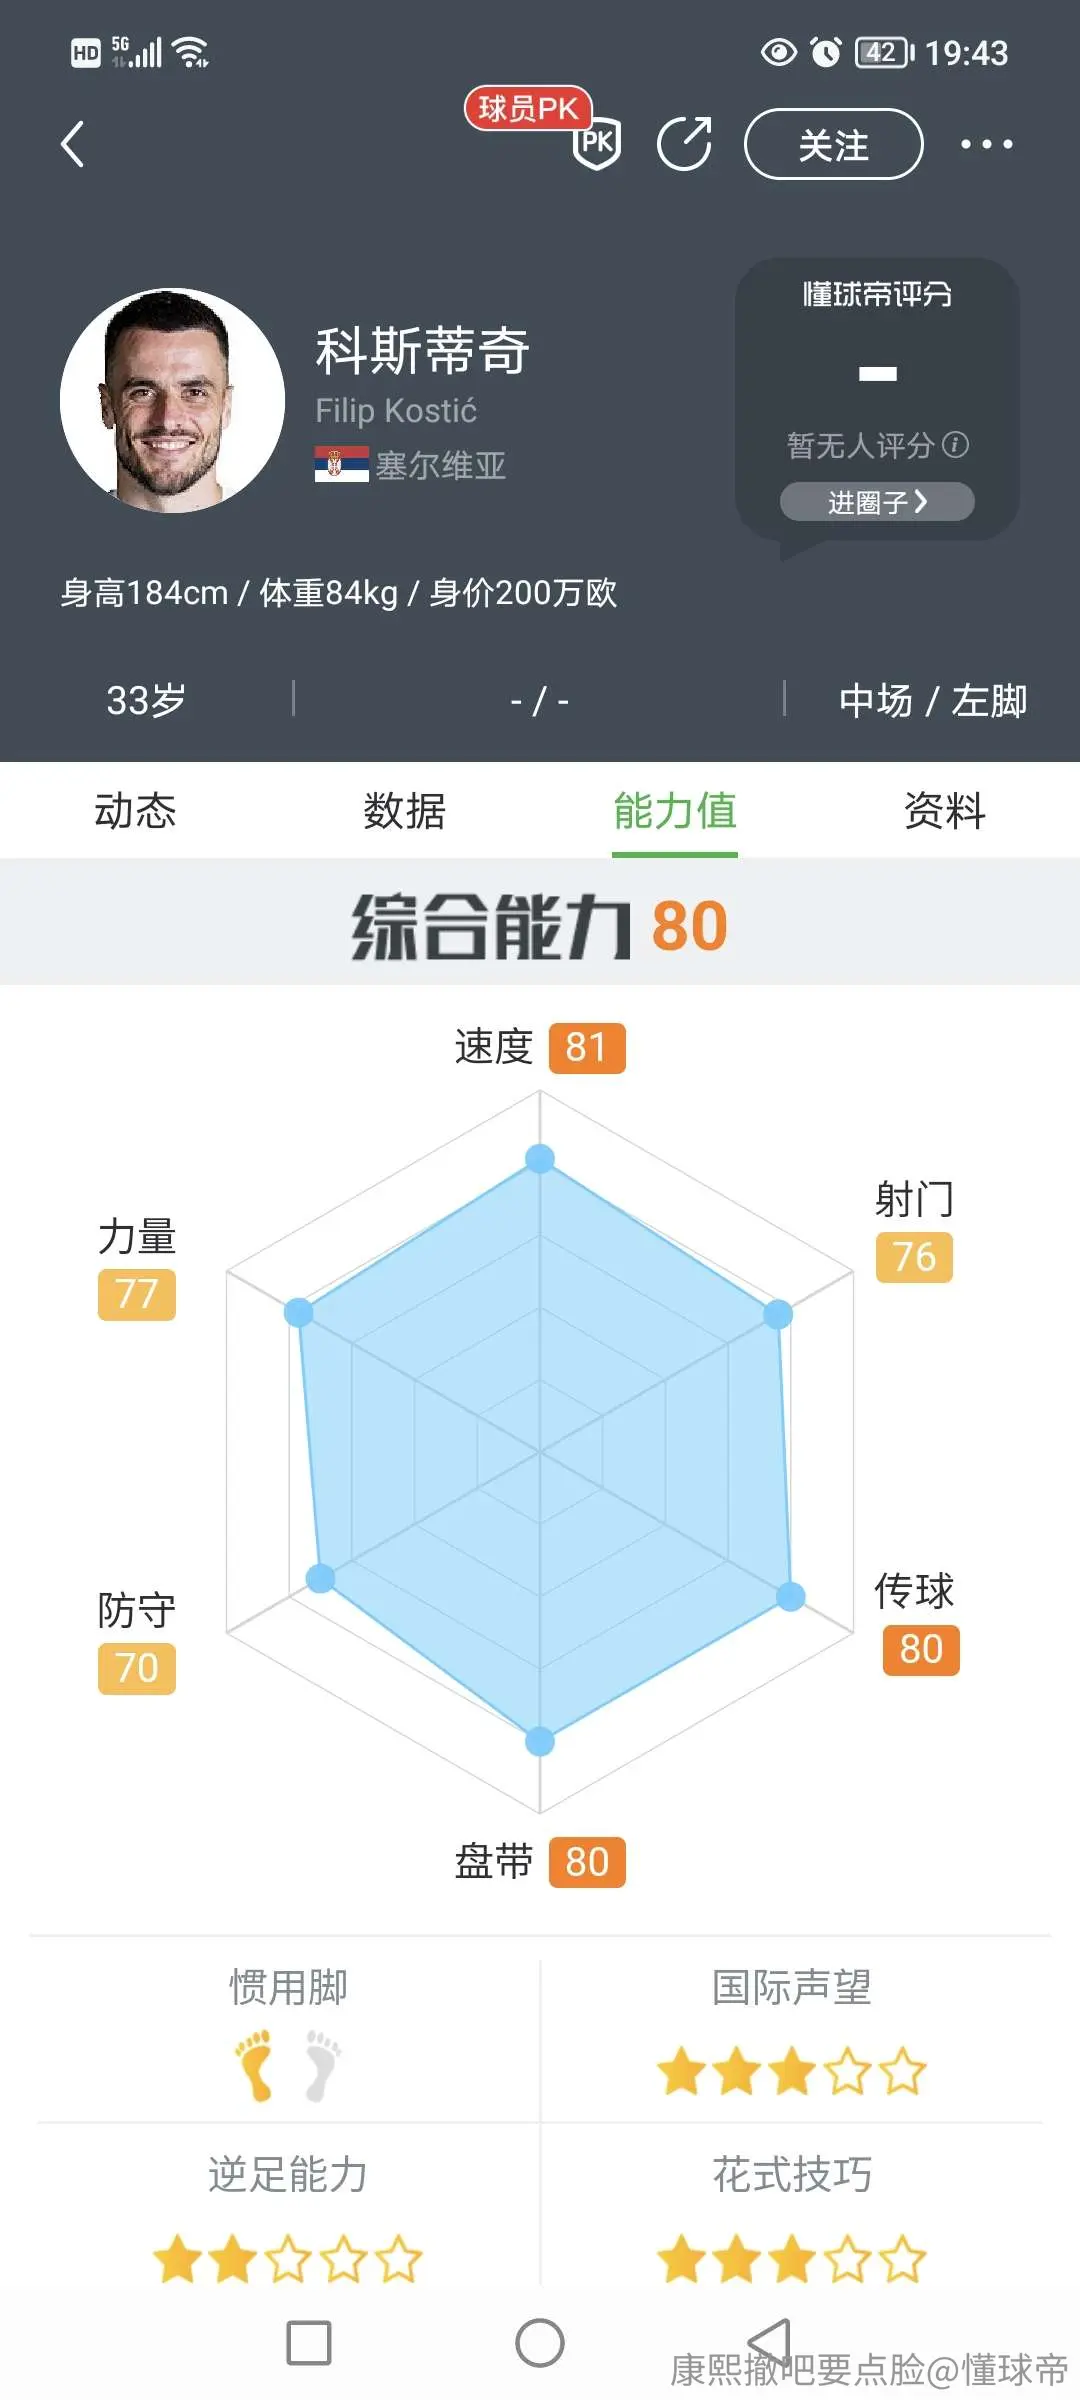Tap the Serbia flag icon
This screenshot has width=1080, height=2400.
[341, 464]
